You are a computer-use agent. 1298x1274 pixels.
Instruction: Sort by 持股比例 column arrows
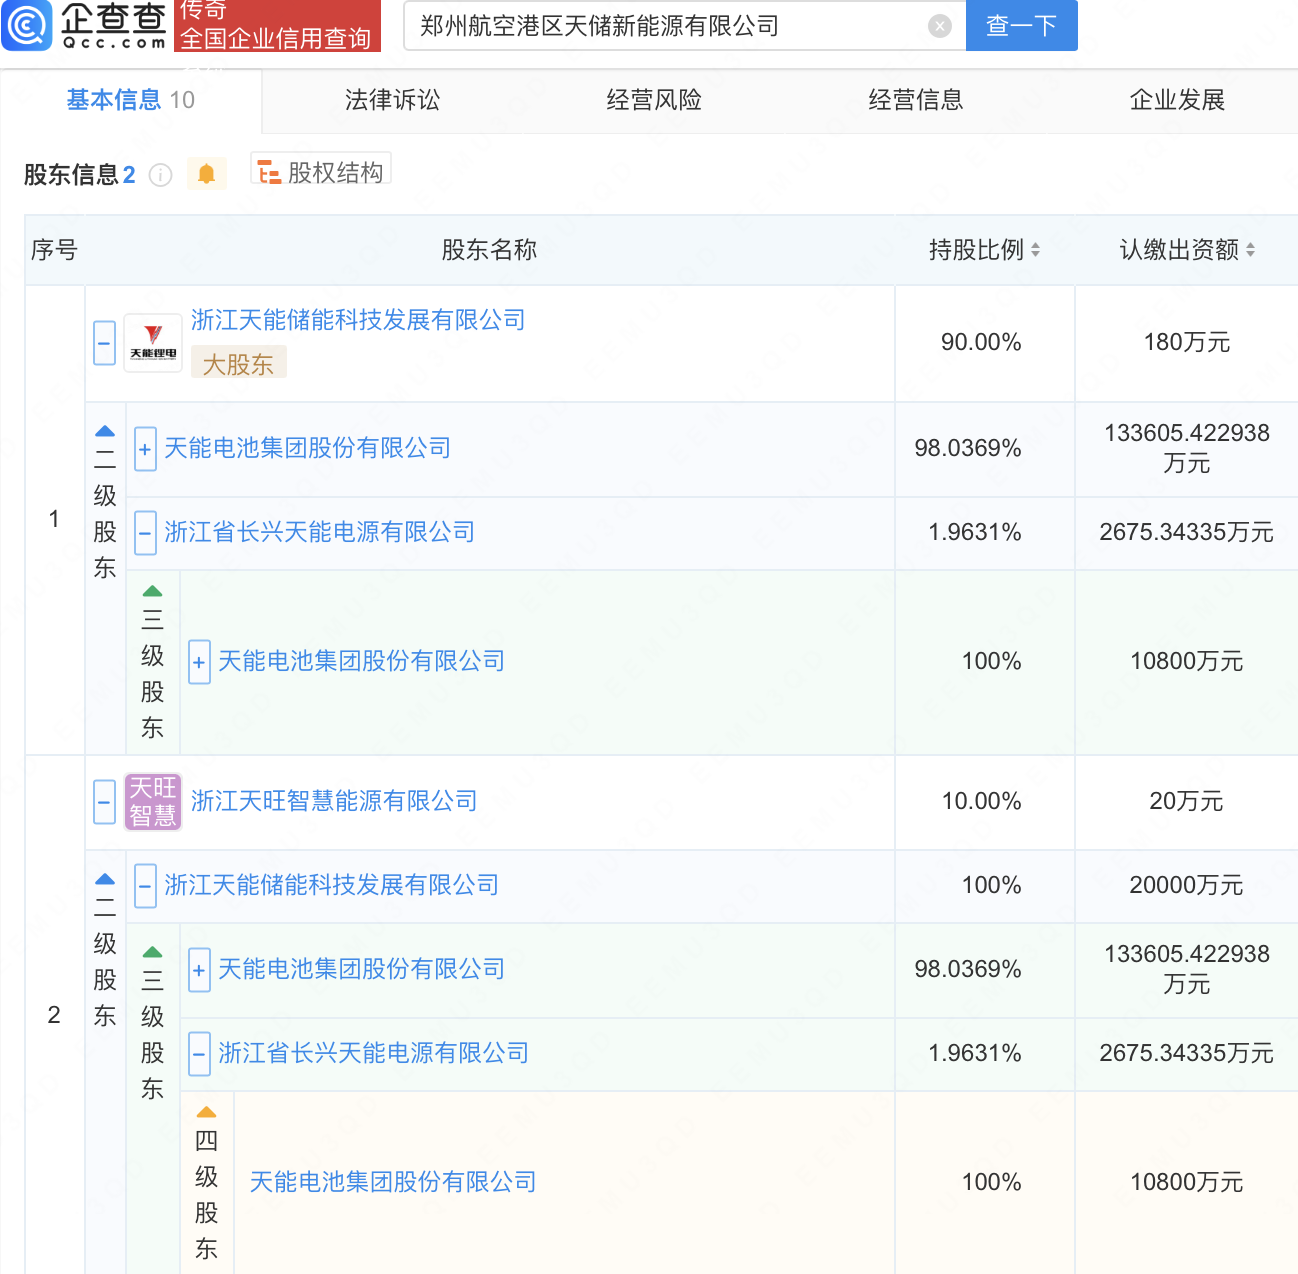[x=1035, y=250]
